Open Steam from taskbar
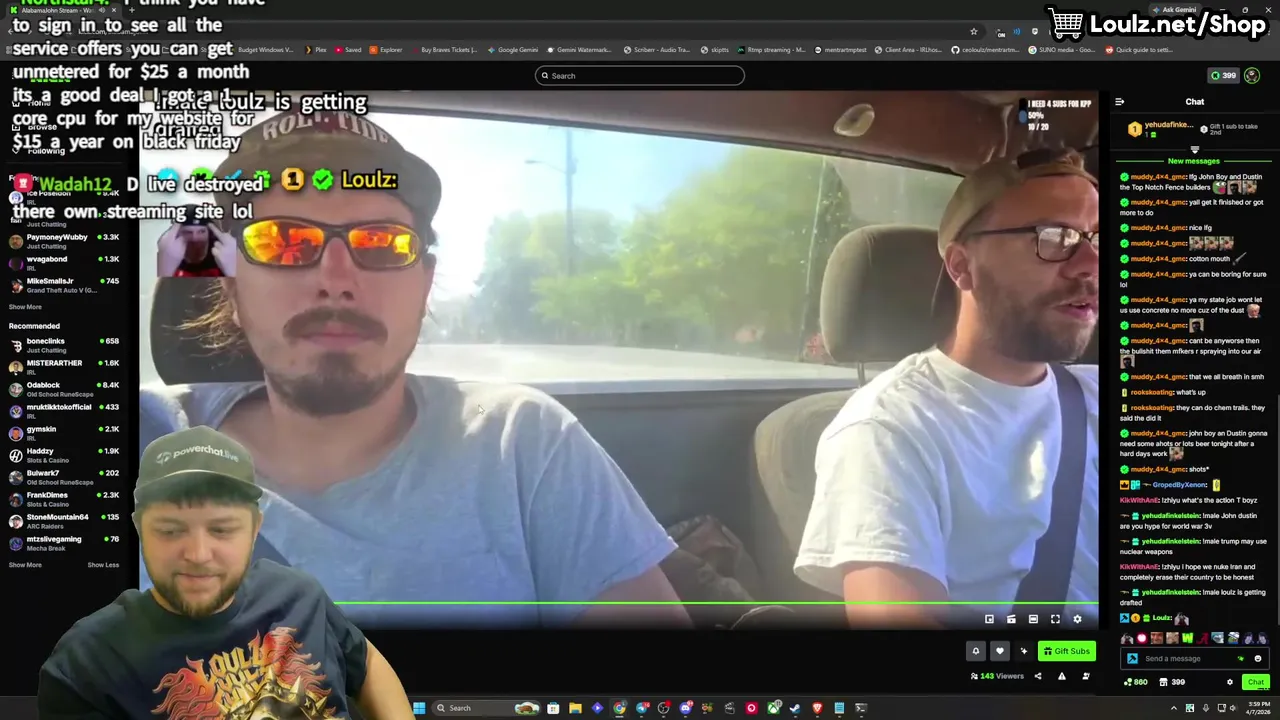Viewport: 1280px width, 720px height. (795, 708)
